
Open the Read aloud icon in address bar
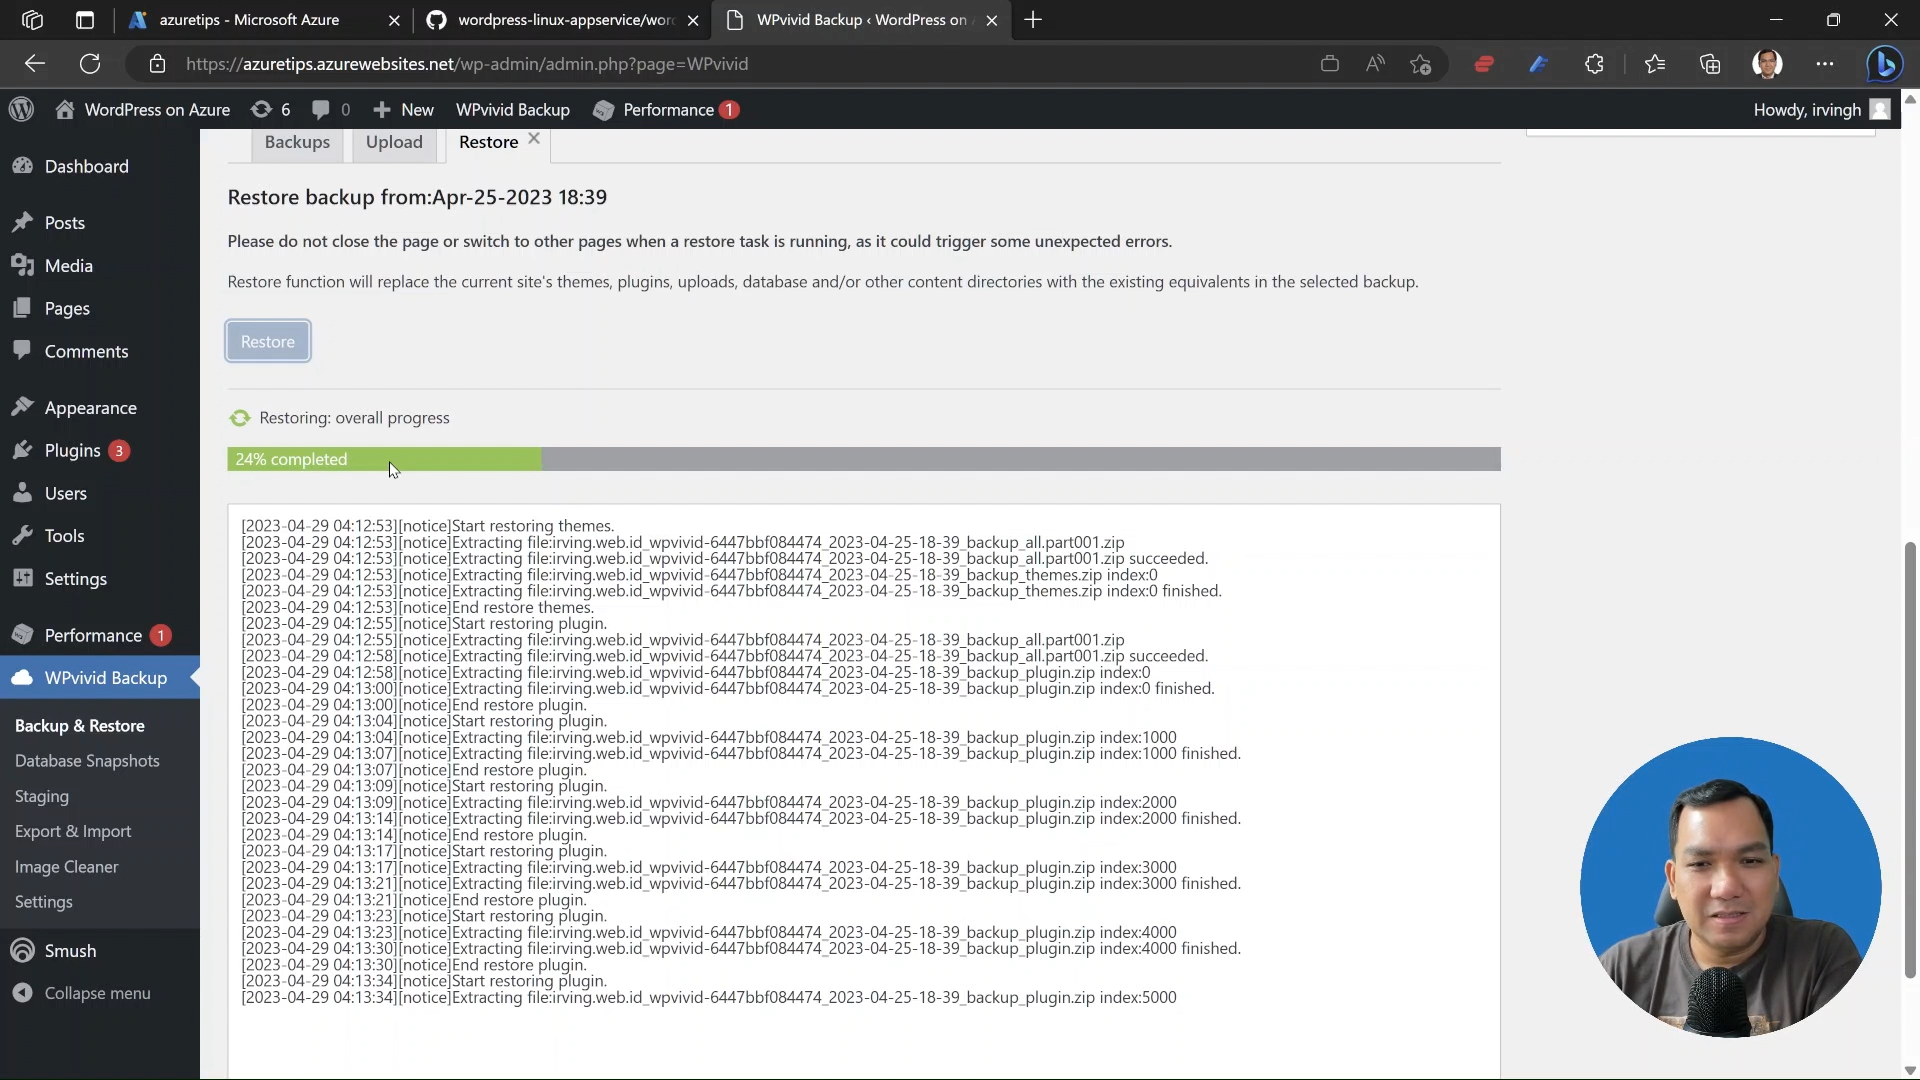(1375, 64)
